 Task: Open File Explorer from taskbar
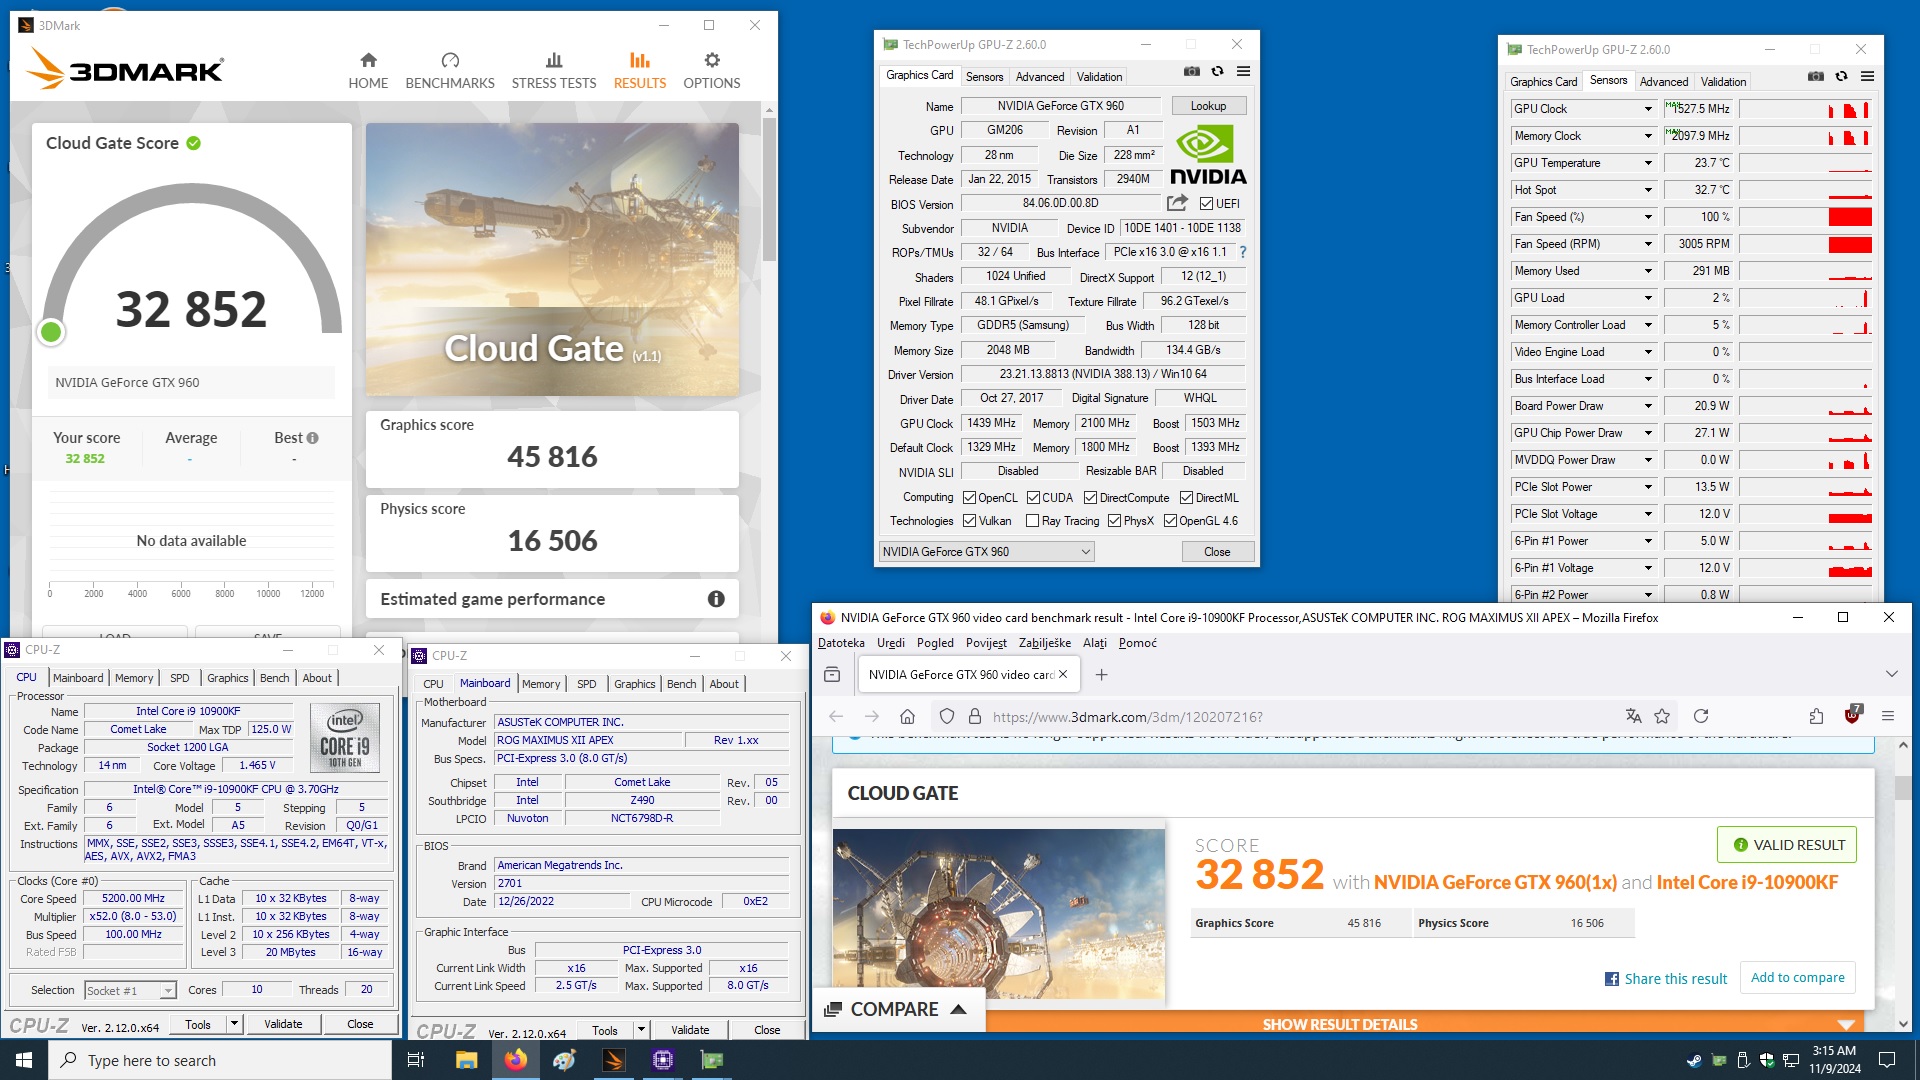coord(466,1060)
